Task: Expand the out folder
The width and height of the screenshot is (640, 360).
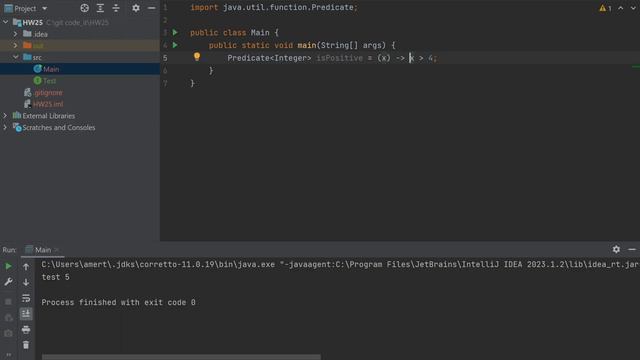Action: pyautogui.click(x=16, y=45)
